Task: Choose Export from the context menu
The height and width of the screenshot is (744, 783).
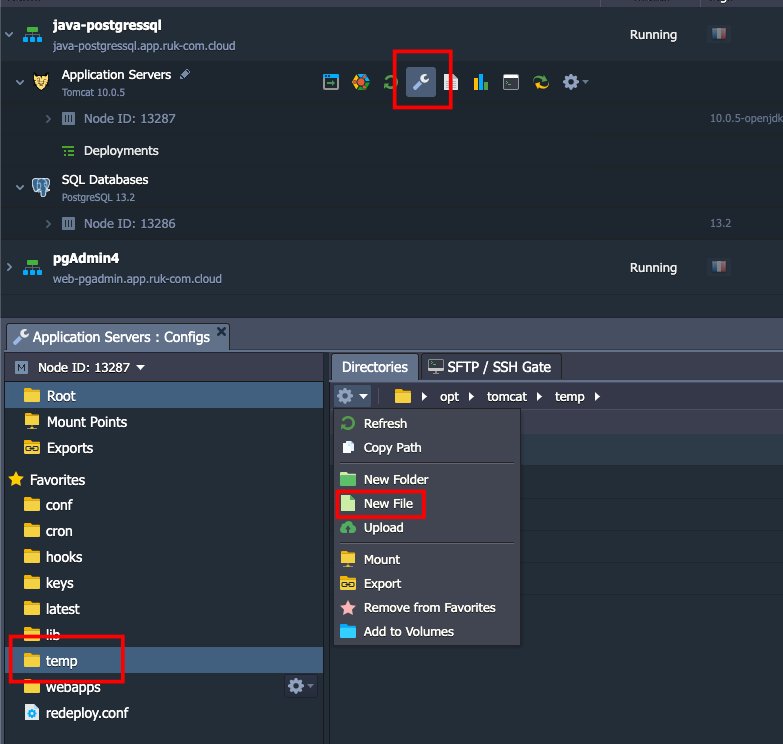Action: 427,583
